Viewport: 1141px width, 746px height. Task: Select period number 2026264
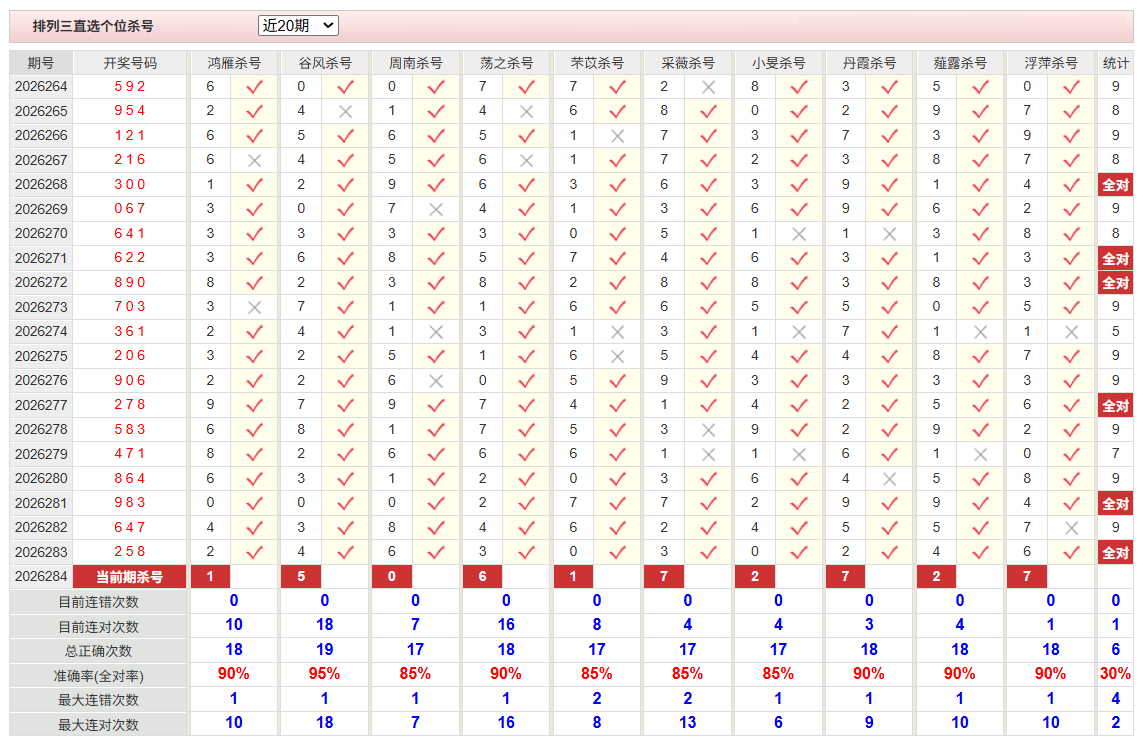(x=41, y=87)
